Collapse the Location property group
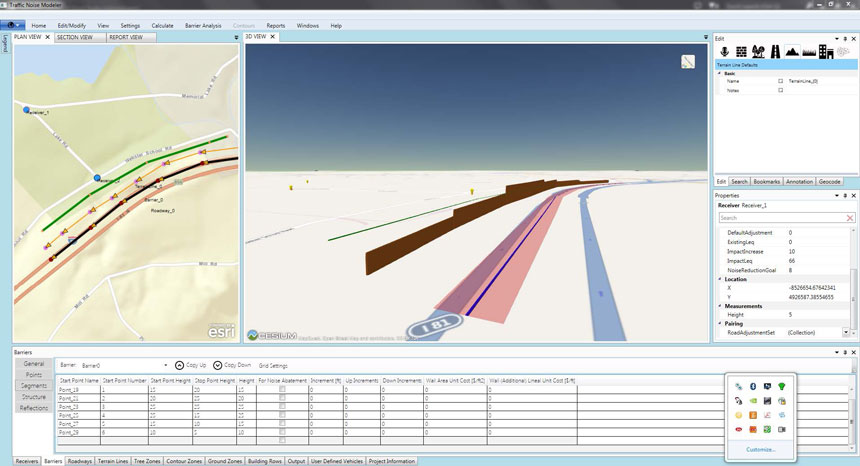Image resolution: width=860 pixels, height=466 pixels. coord(720,279)
